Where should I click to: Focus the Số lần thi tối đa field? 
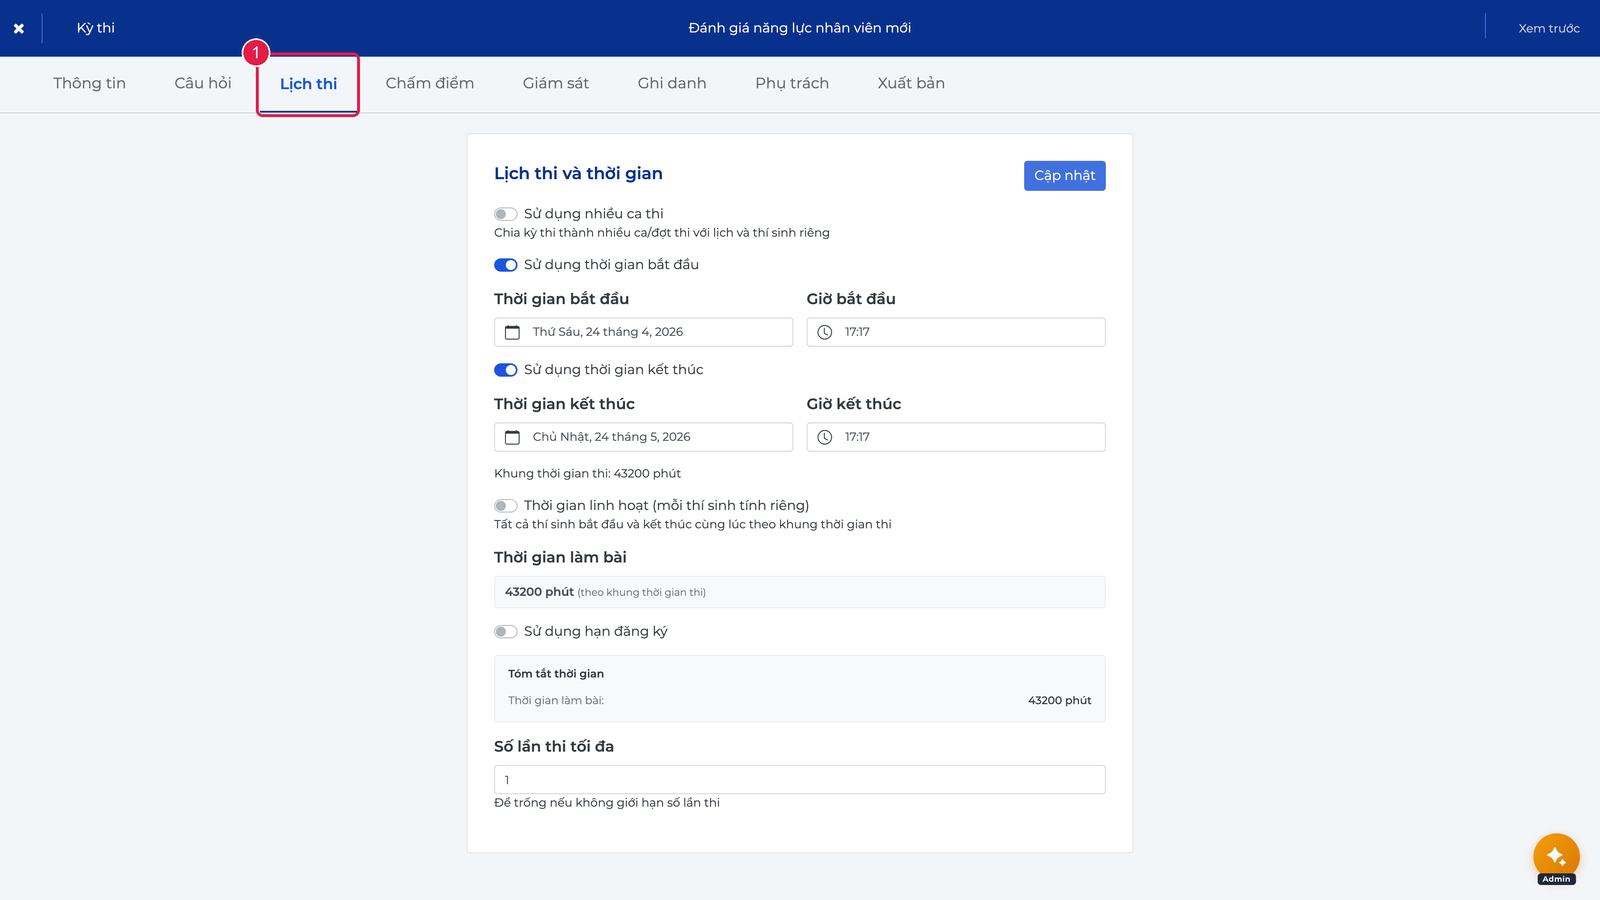[800, 780]
